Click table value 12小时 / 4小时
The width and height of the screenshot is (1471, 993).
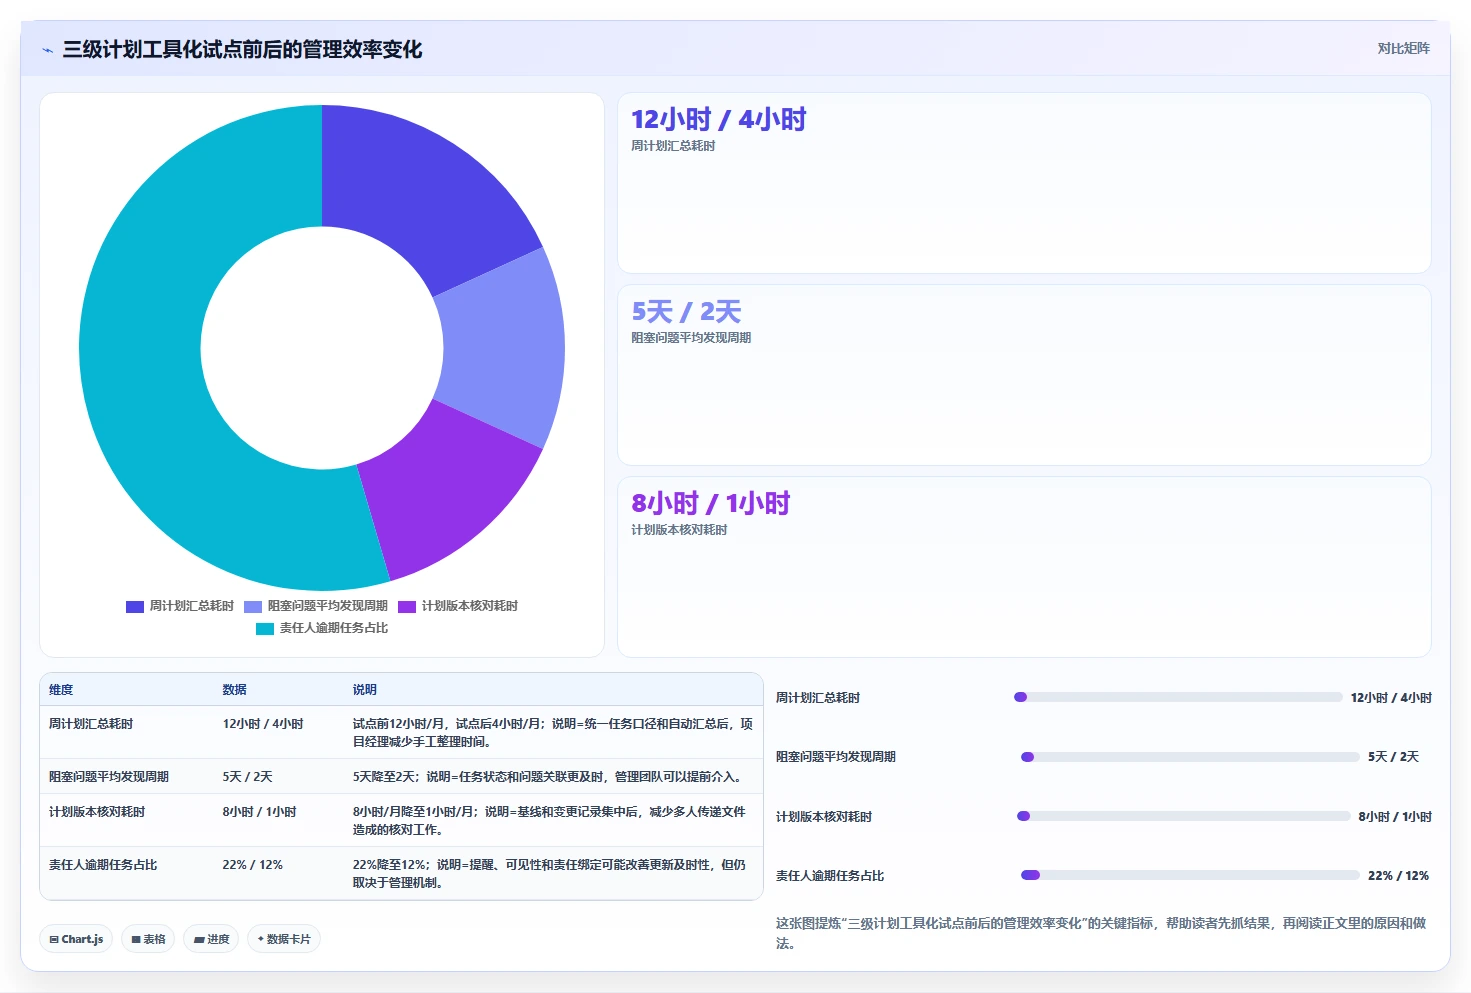(263, 724)
